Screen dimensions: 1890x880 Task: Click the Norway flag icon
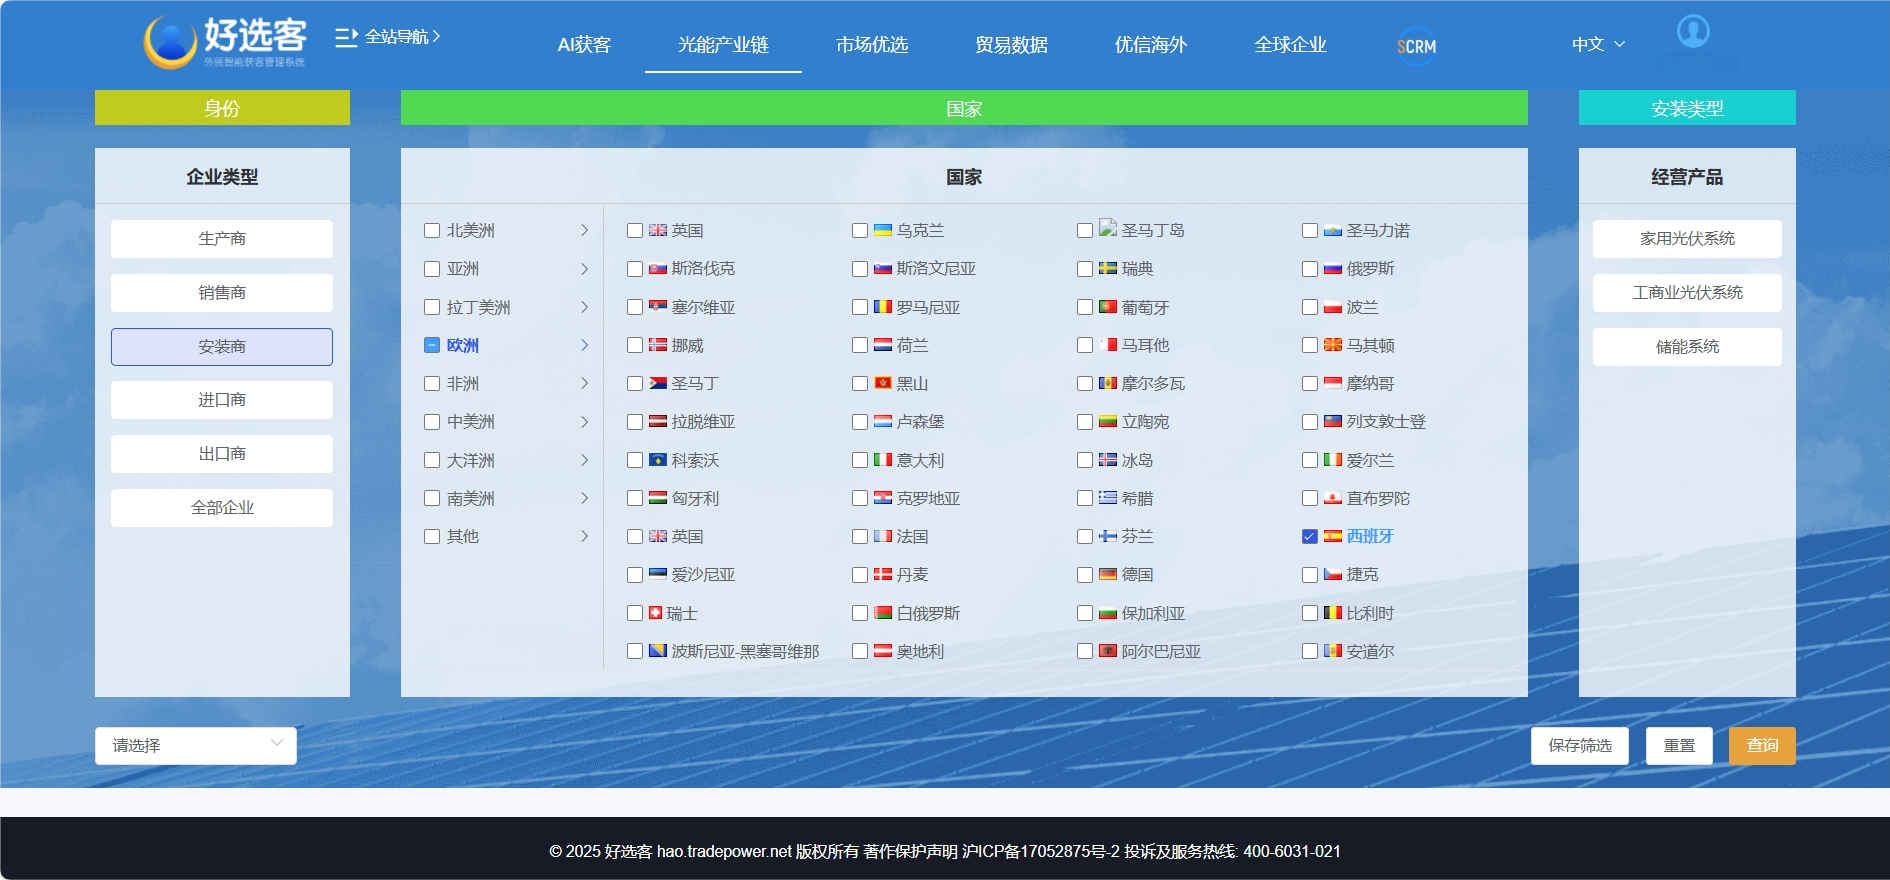click(658, 345)
